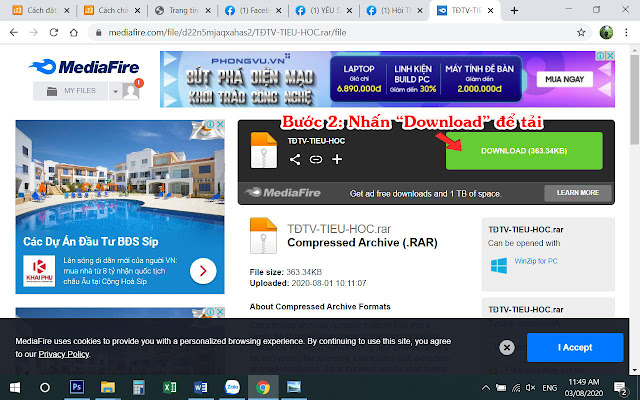Select the 'File size: 363.34KB' text

pyautogui.click(x=286, y=272)
